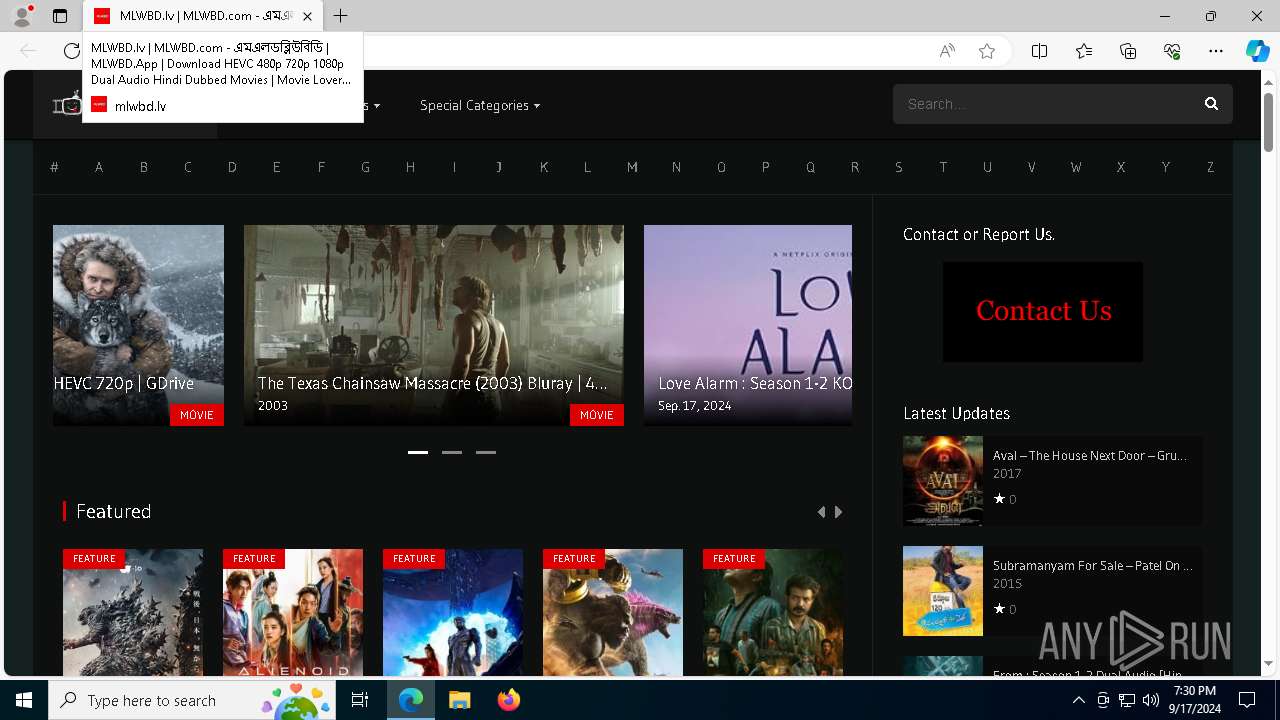Image resolution: width=1280 pixels, height=720 pixels.
Task: Open the Alienoid featured poster
Action: pyautogui.click(x=293, y=612)
